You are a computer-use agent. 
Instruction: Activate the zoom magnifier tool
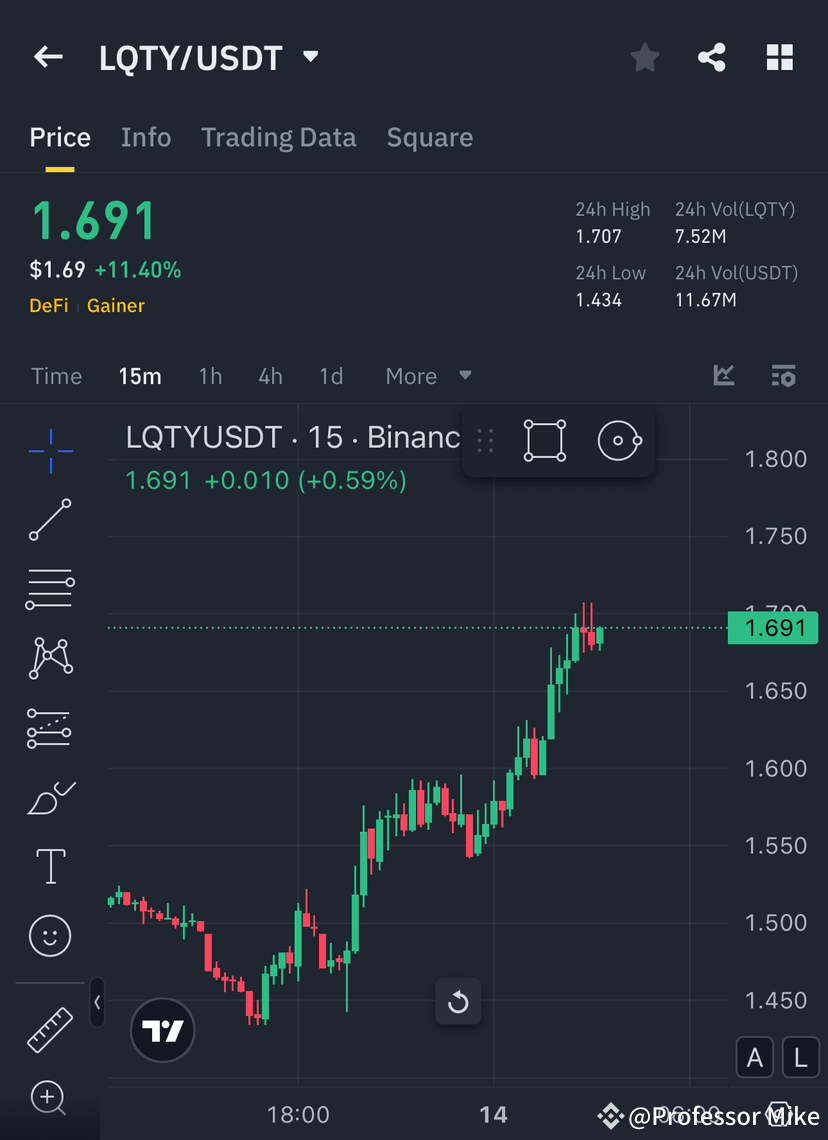pos(50,1098)
